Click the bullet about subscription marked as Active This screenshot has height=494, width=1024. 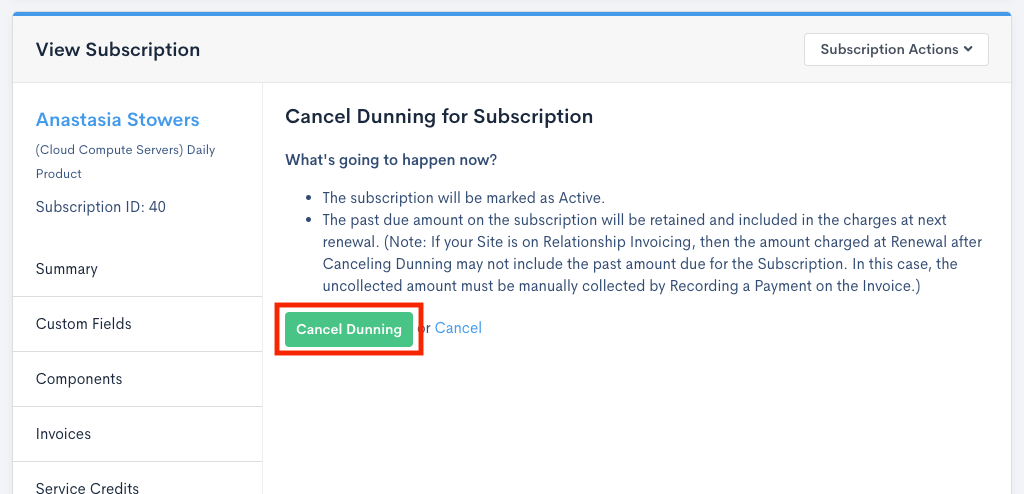pos(463,198)
